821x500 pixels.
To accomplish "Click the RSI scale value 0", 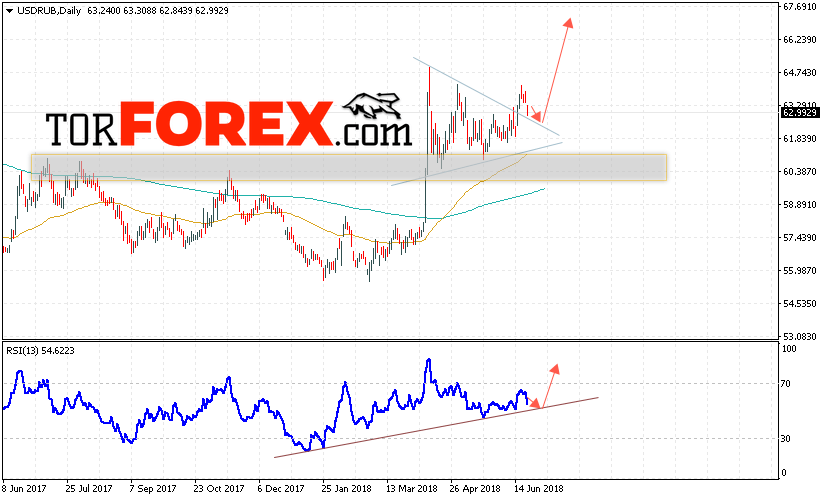I will click(783, 473).
